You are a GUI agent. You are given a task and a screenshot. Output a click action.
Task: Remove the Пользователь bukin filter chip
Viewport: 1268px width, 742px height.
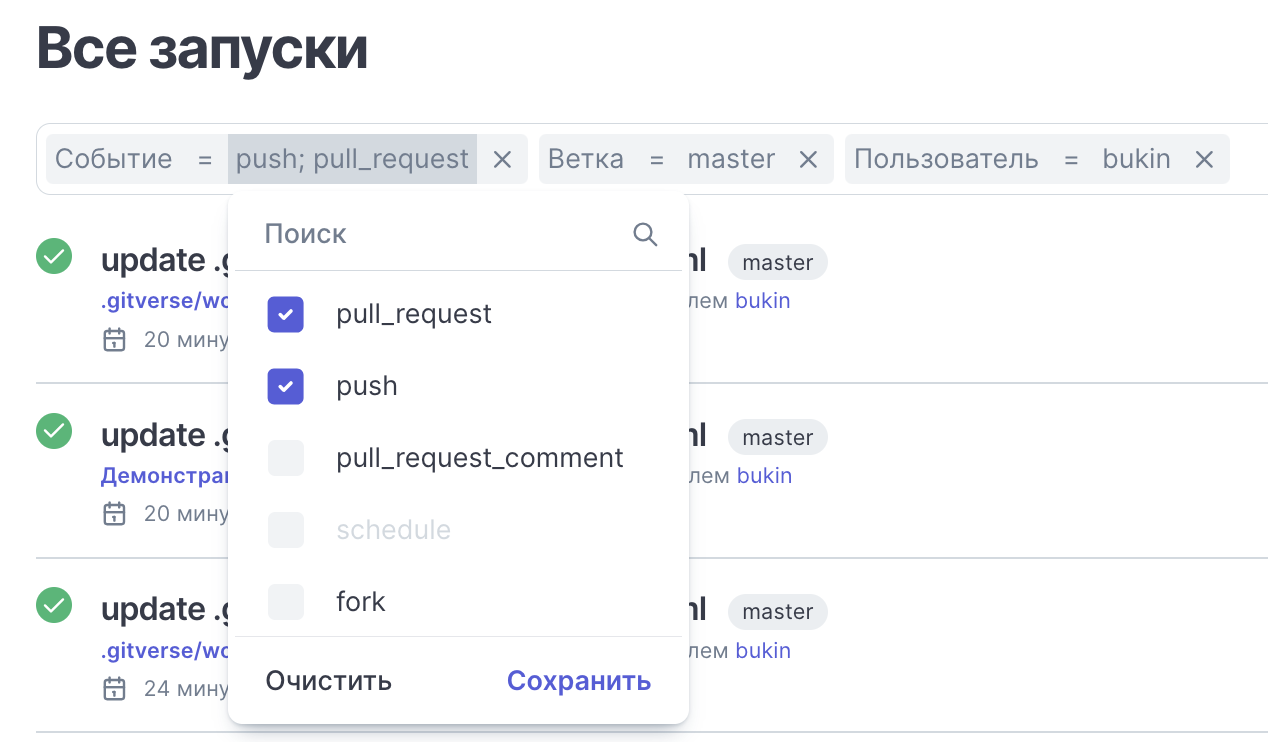pyautogui.click(x=1205, y=159)
